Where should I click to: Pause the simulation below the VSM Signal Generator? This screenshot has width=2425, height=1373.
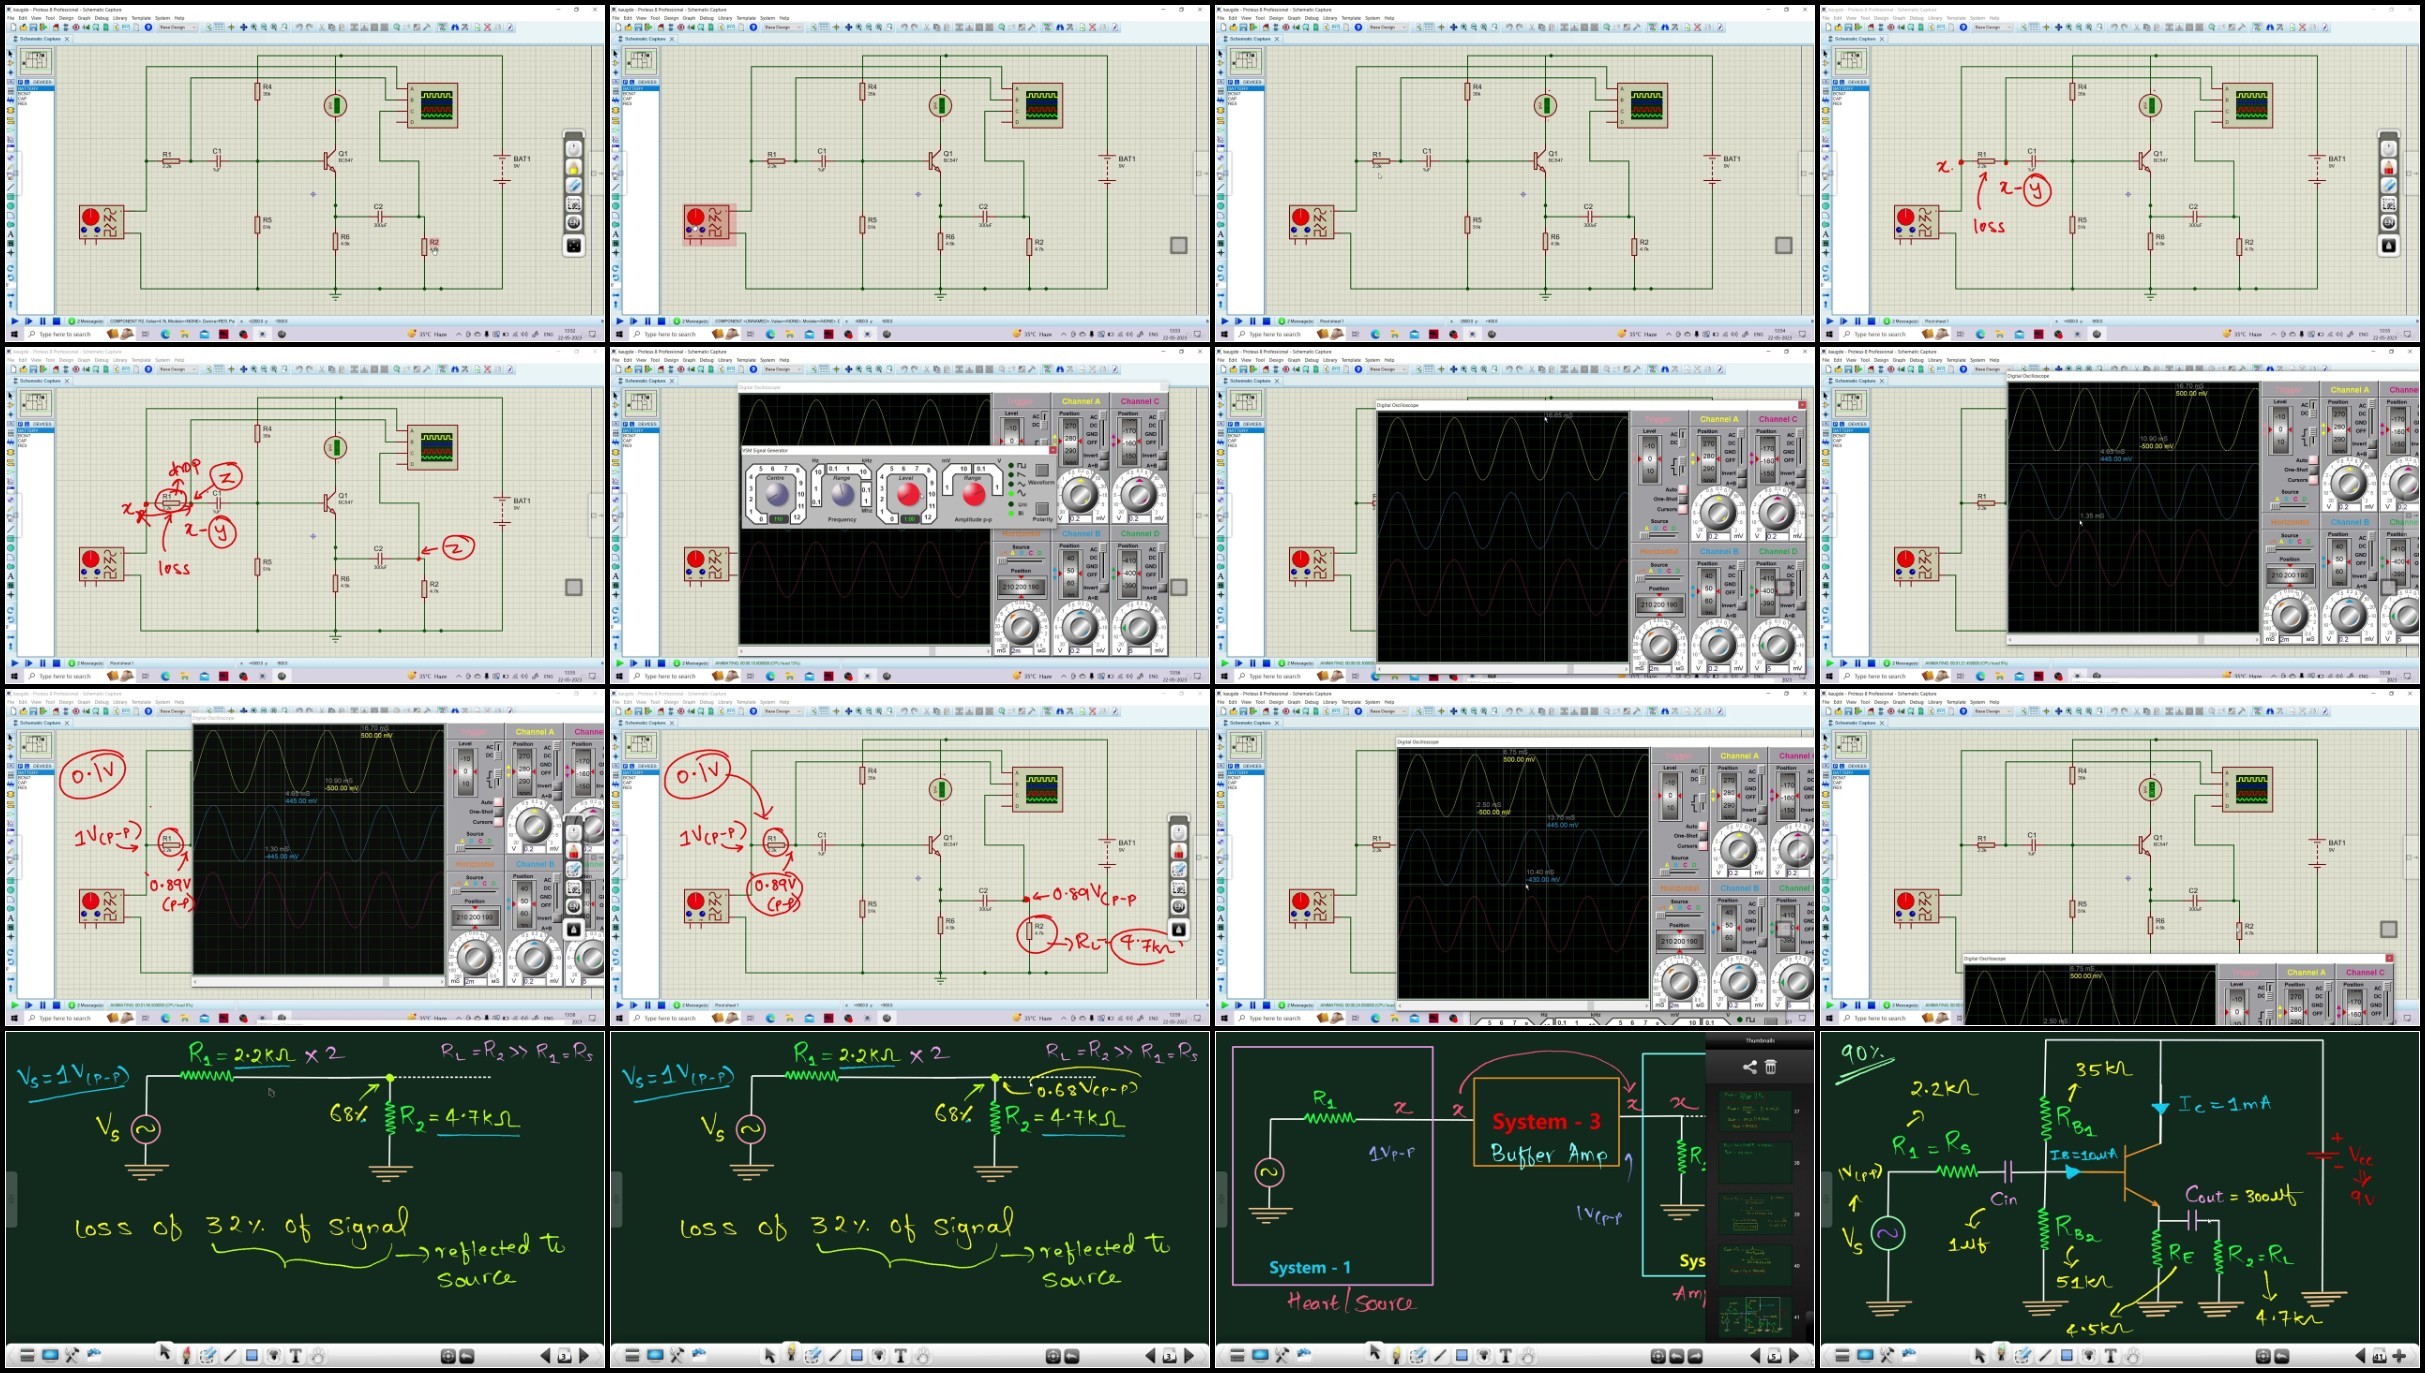(x=648, y=663)
